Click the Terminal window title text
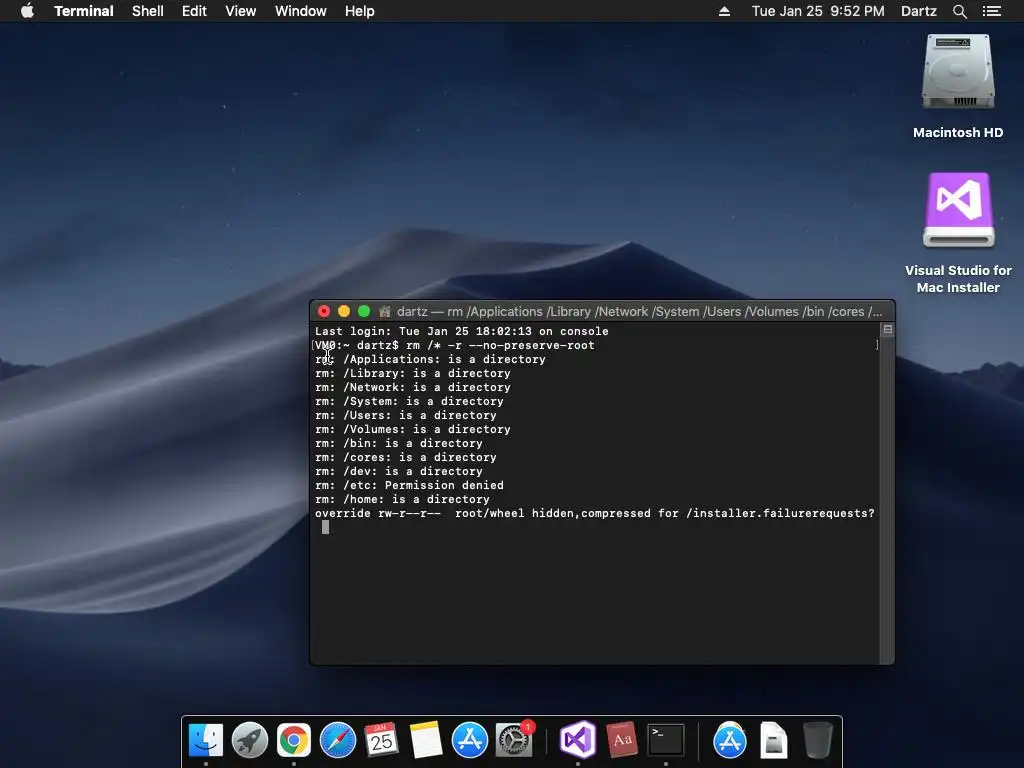Viewport: 1024px width, 768px height. click(639, 312)
